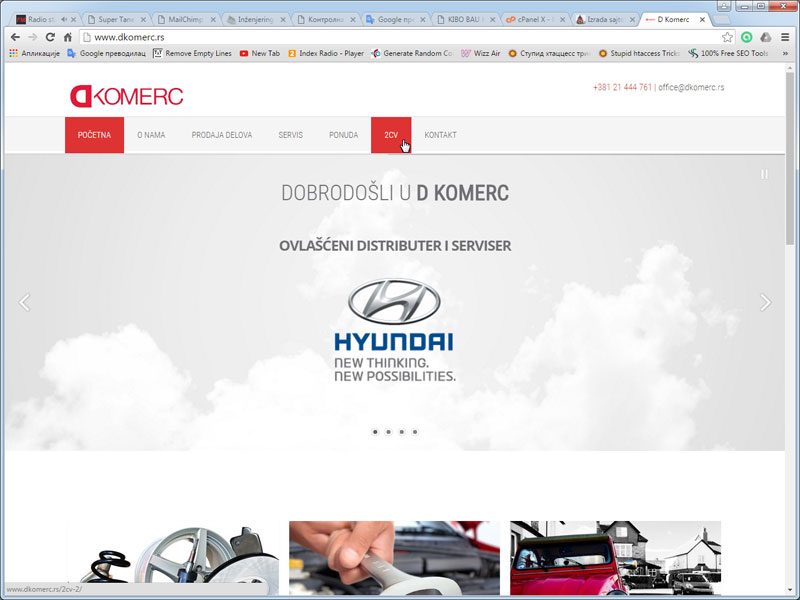Reload the page with the refresh icon
Screen dimensions: 800x600
coord(50,37)
